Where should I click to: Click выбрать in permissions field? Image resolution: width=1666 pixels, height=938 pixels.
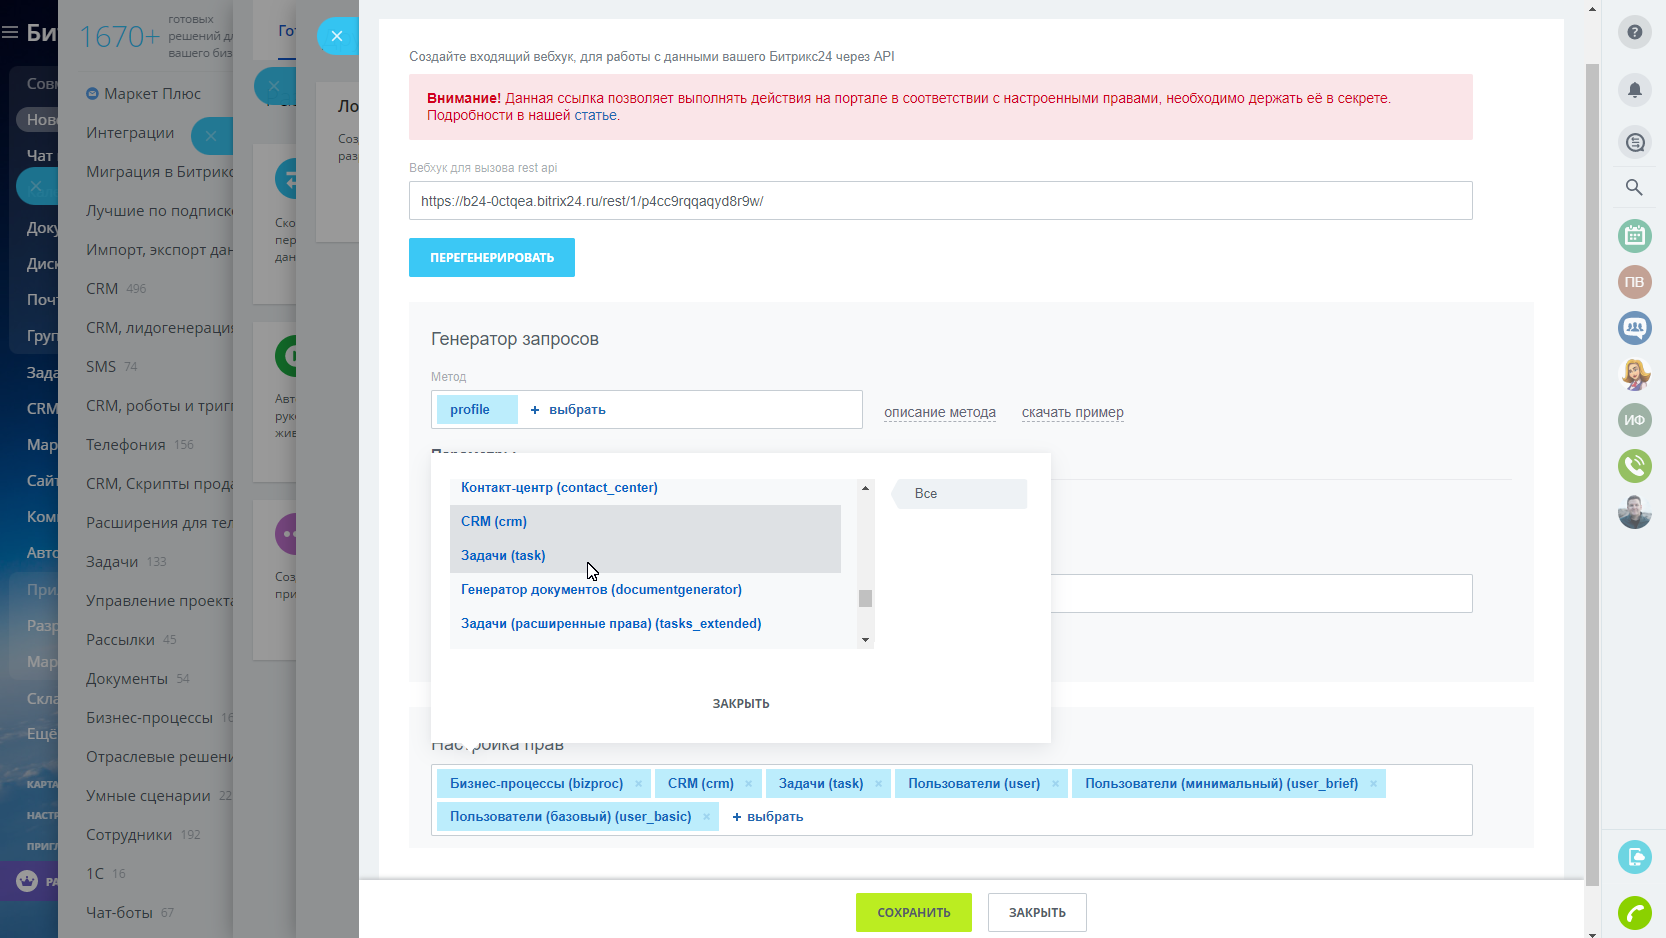pyautogui.click(x=768, y=817)
